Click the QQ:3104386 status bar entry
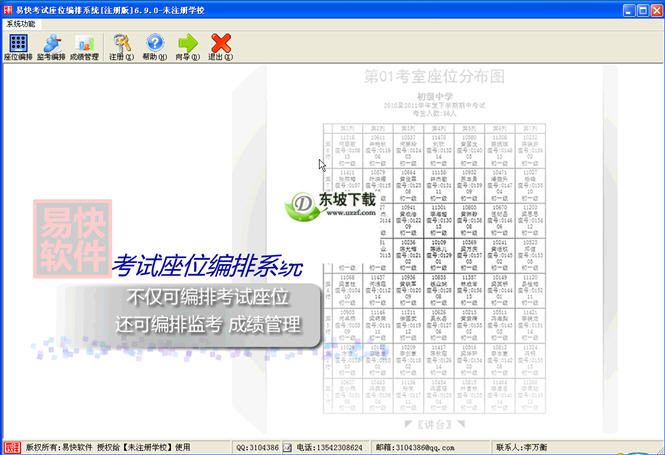This screenshot has width=665, height=455. (257, 447)
